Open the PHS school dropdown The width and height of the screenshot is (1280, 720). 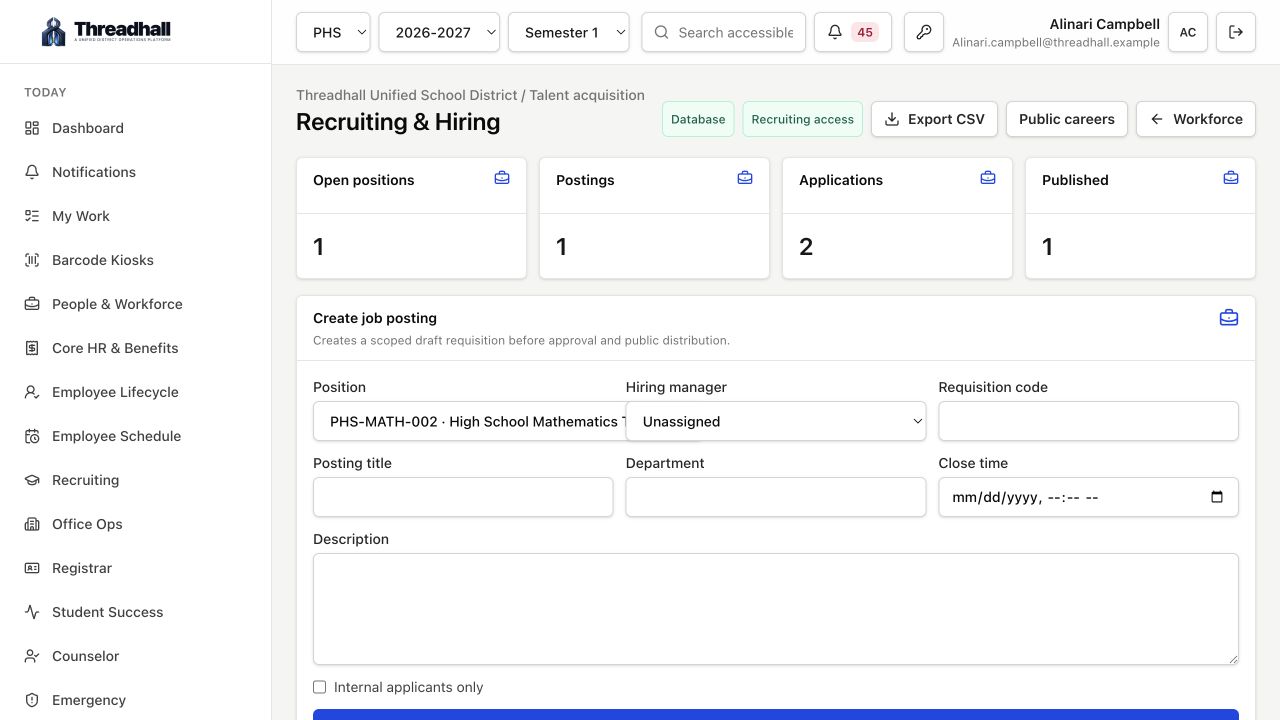click(x=333, y=32)
